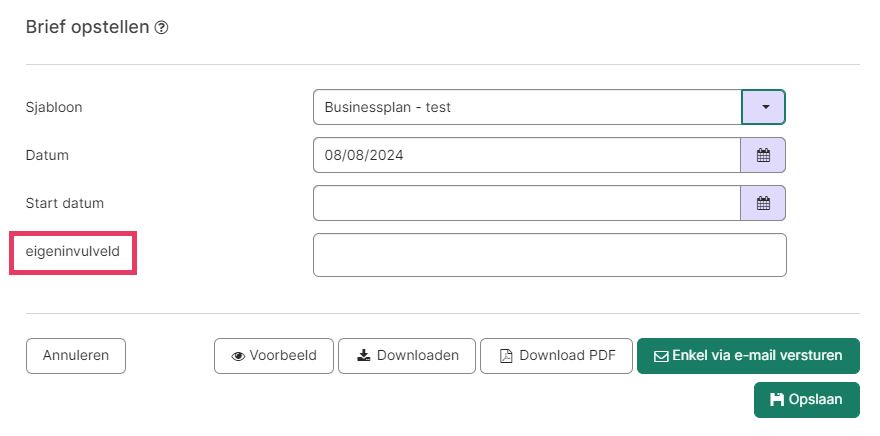Expand the Sjabloon dropdown arrow

pyautogui.click(x=763, y=107)
